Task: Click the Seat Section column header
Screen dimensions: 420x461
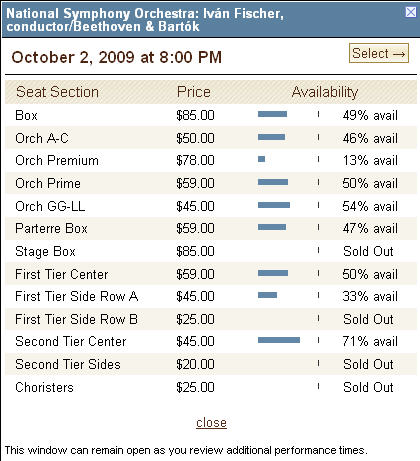Action: [x=57, y=92]
